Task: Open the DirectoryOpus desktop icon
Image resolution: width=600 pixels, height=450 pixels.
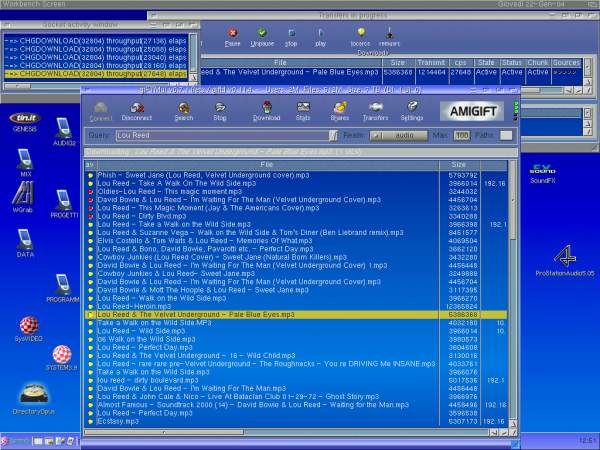Action: (x=34, y=399)
